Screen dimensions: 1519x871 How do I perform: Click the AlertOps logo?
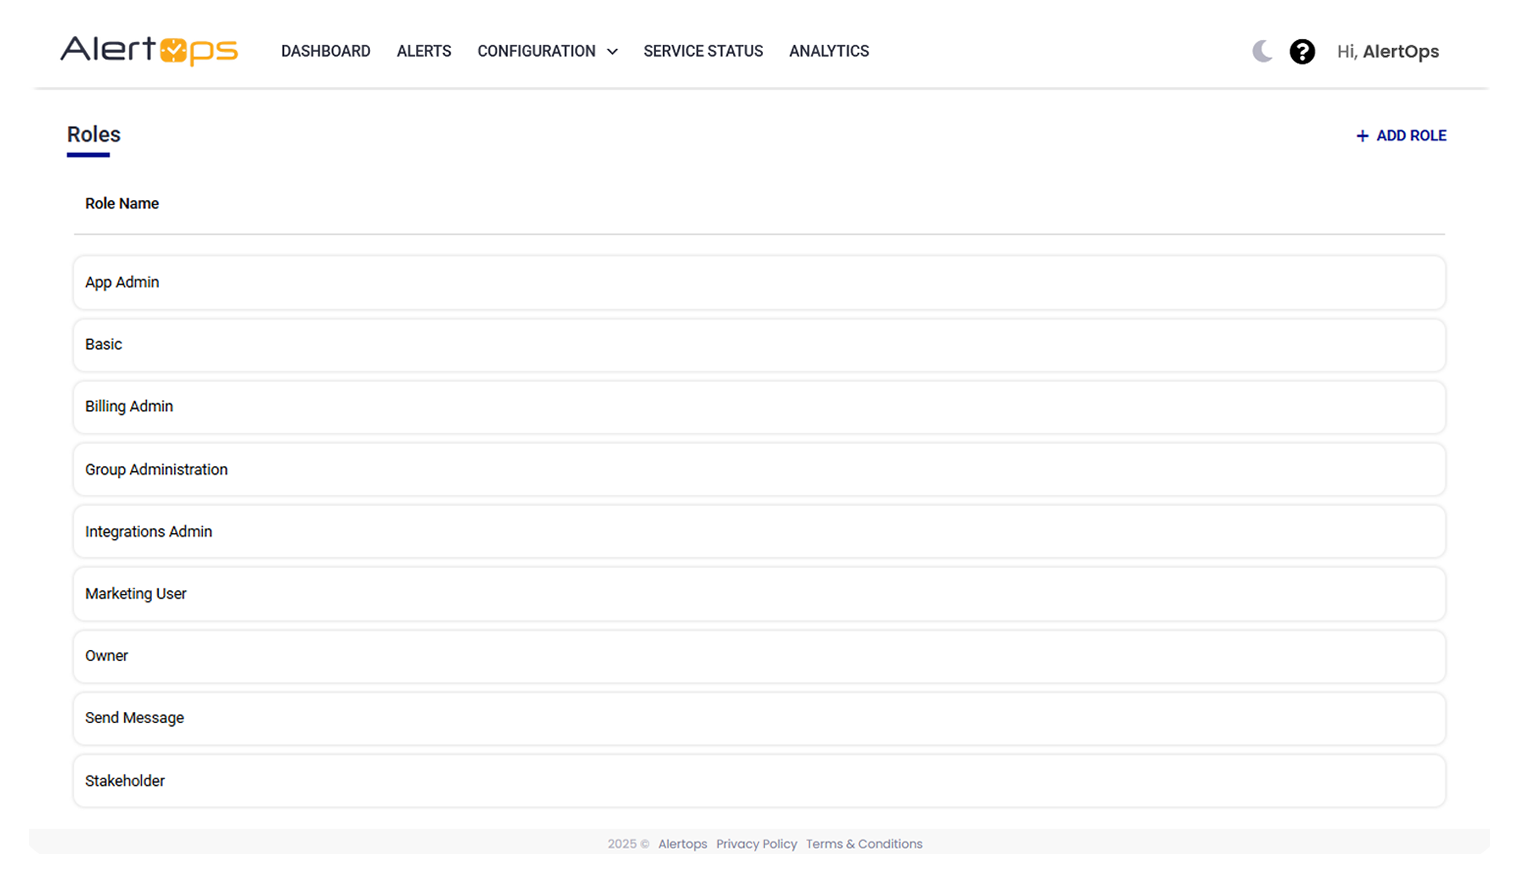pos(149,50)
